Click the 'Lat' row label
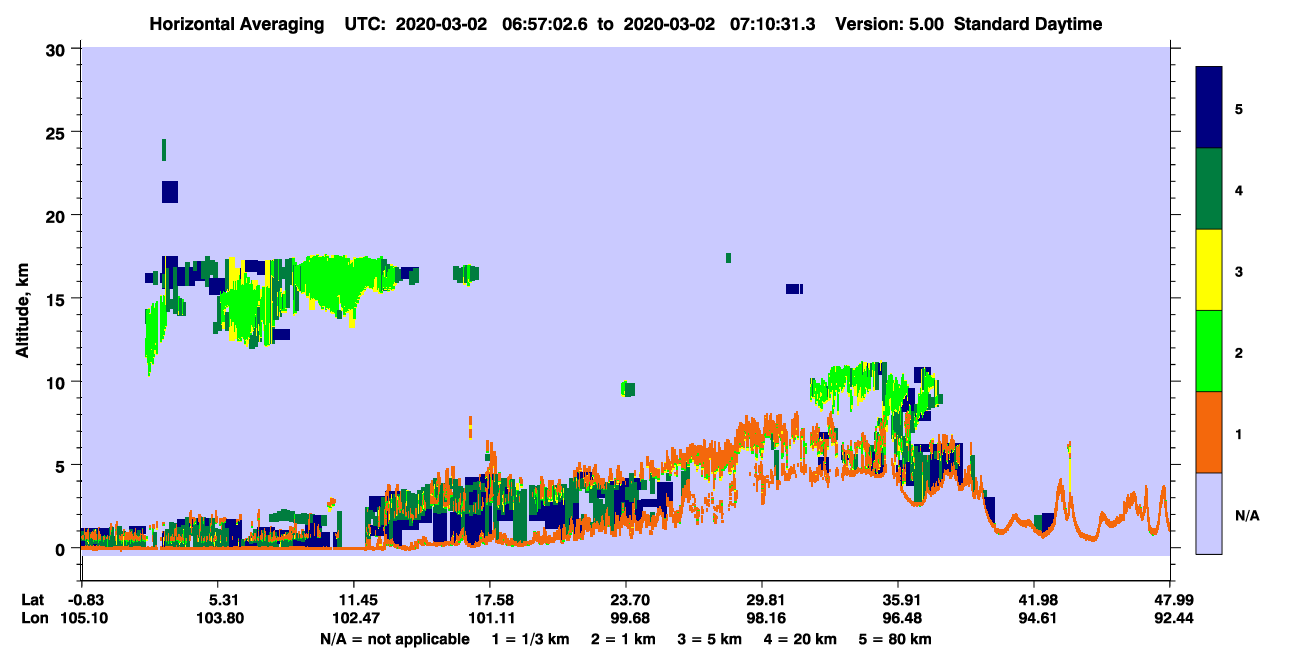Viewport: 1300px width, 667px height. [31, 600]
